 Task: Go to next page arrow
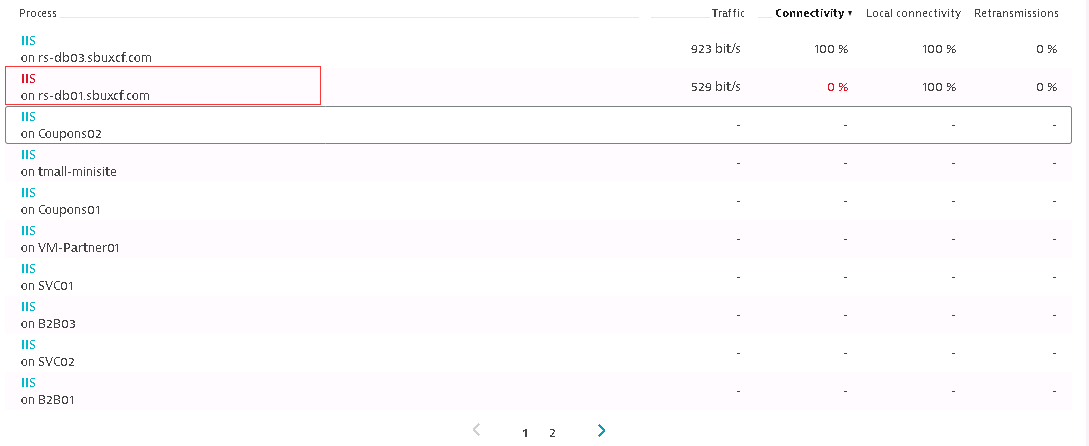coord(601,431)
